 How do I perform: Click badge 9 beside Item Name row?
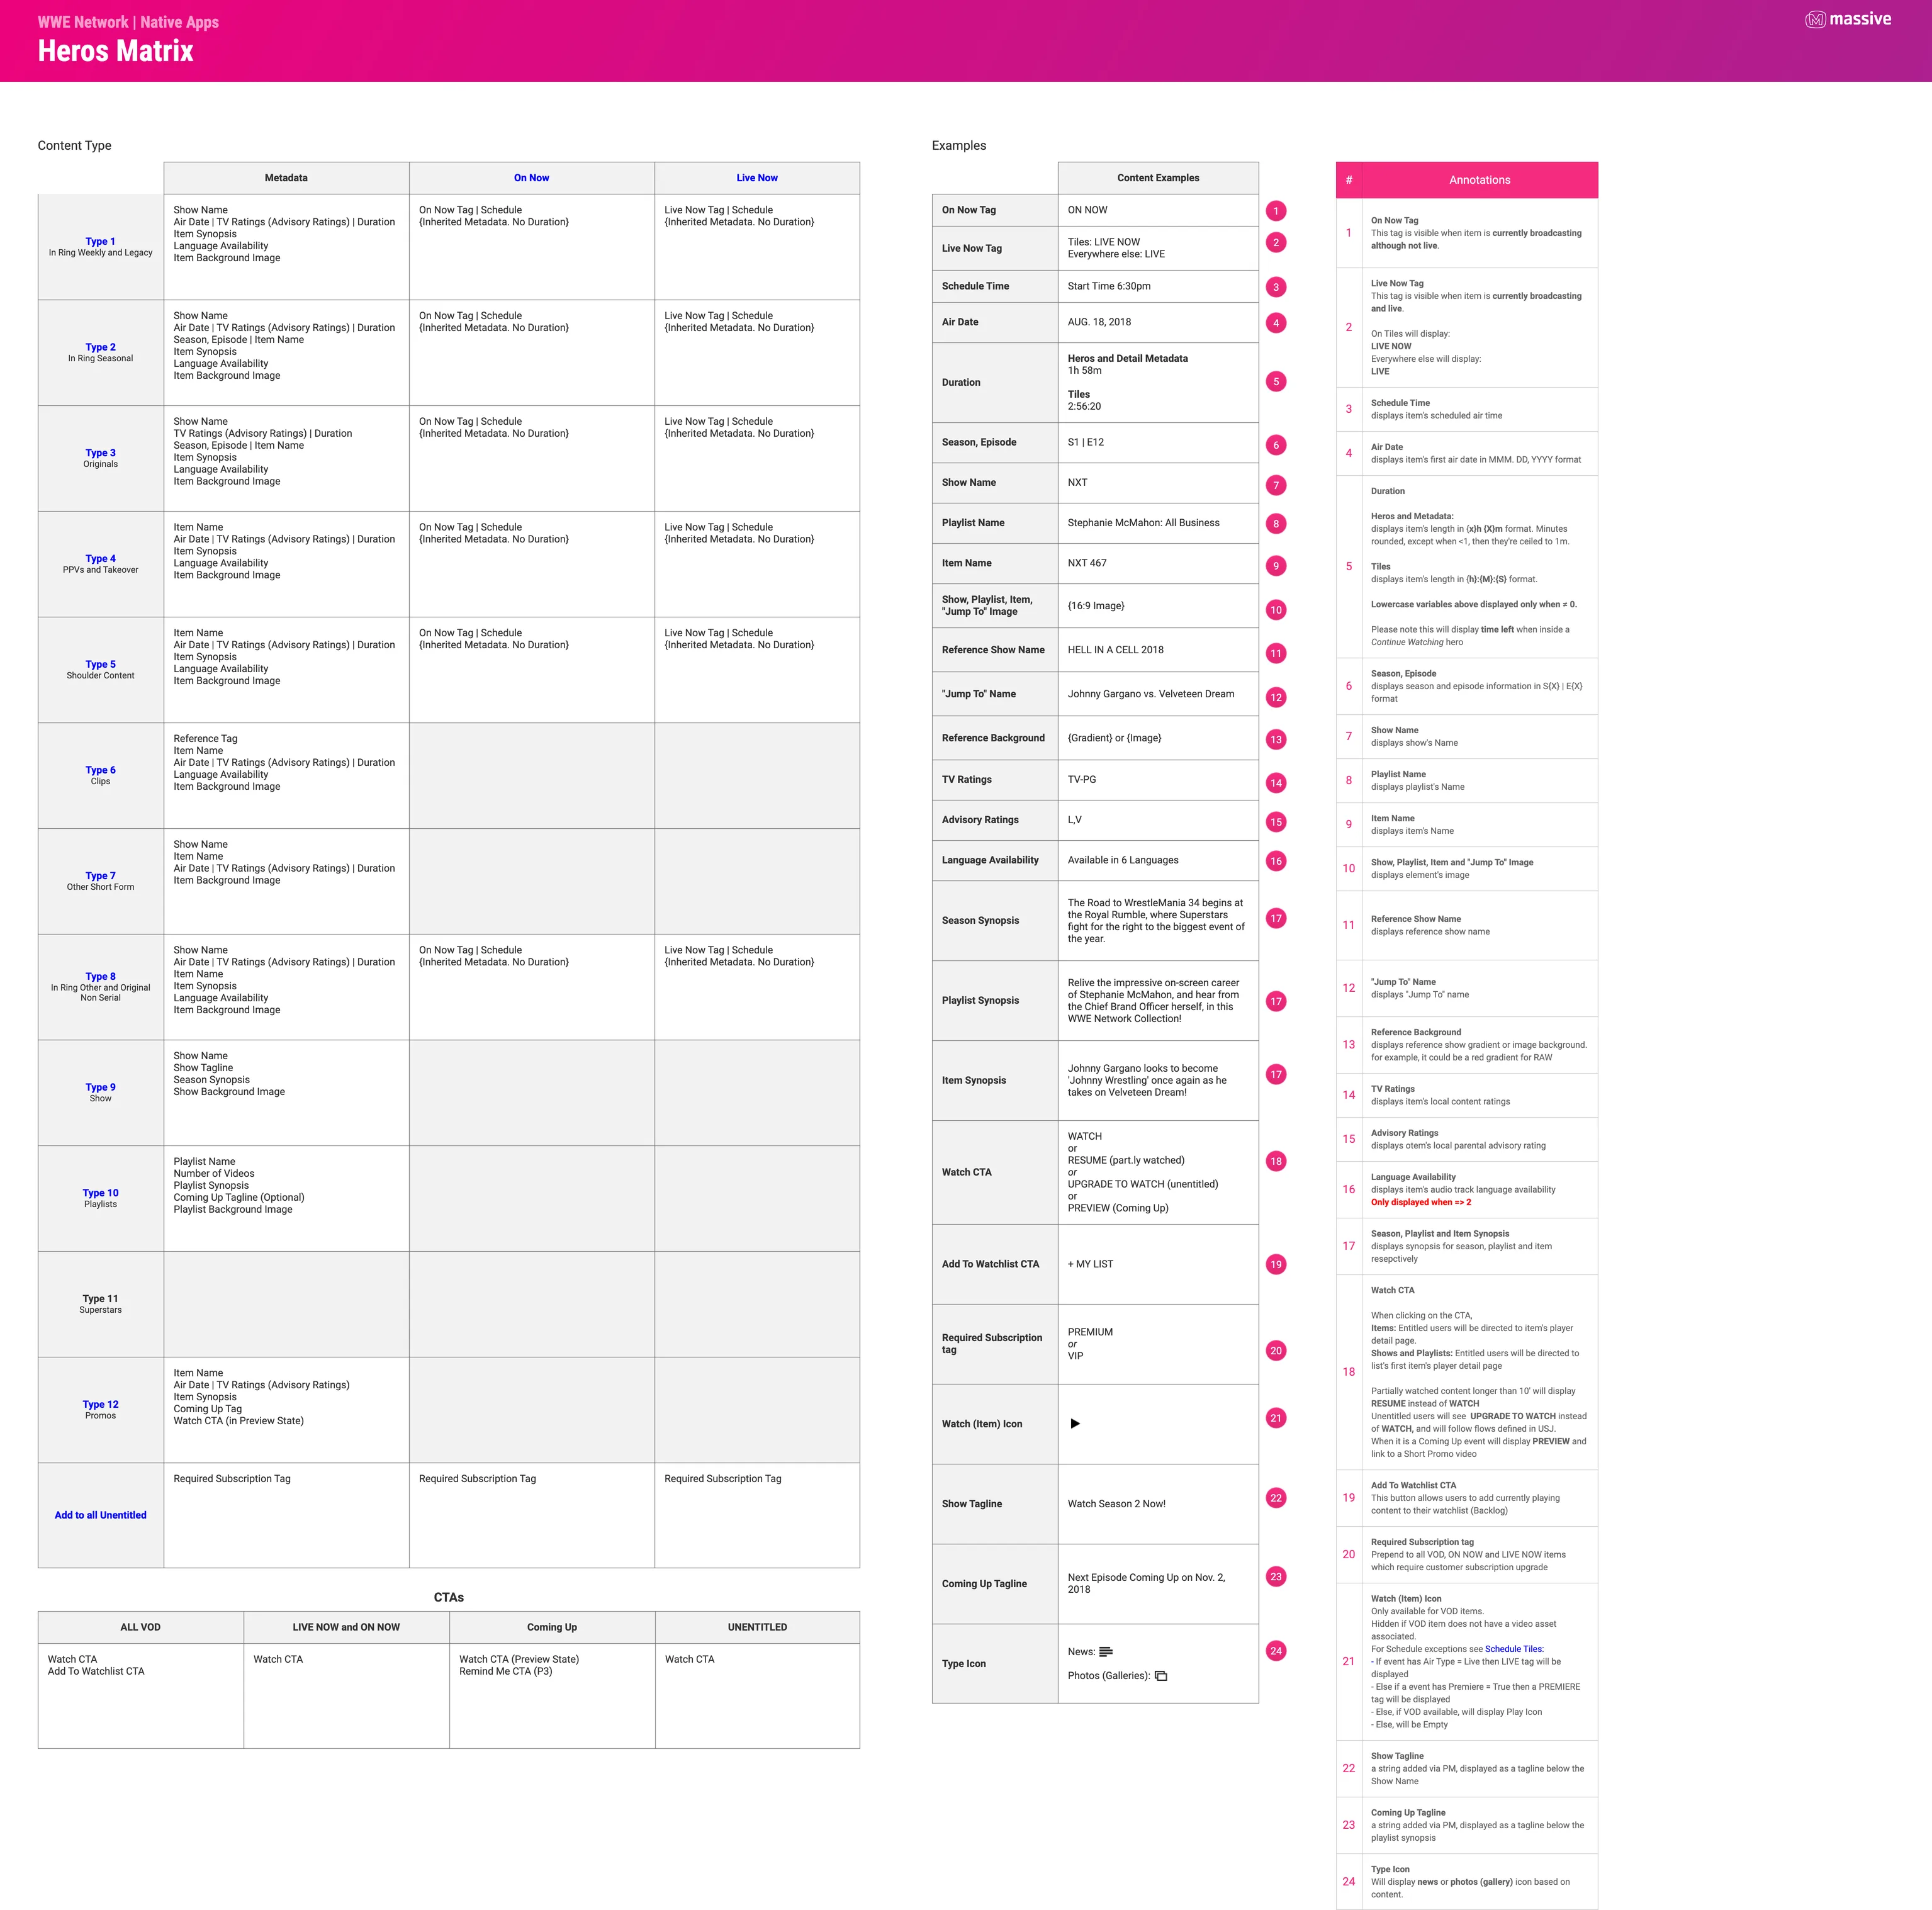1276,566
